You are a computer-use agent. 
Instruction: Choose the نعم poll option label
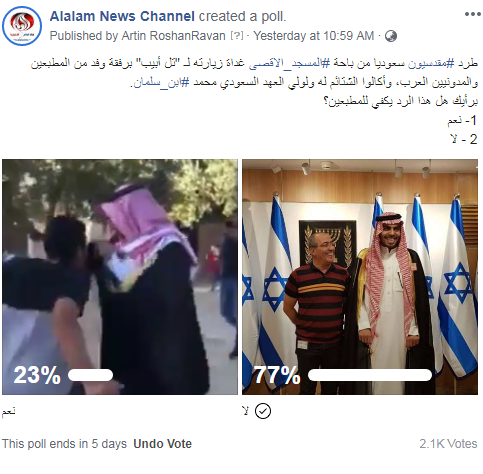tap(8, 411)
